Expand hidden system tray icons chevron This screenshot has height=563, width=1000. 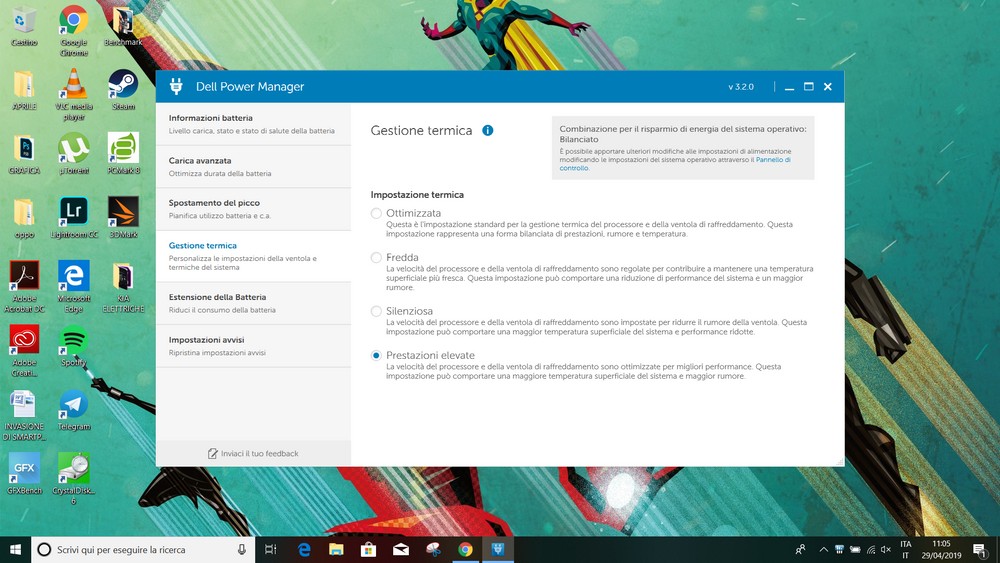[823, 549]
